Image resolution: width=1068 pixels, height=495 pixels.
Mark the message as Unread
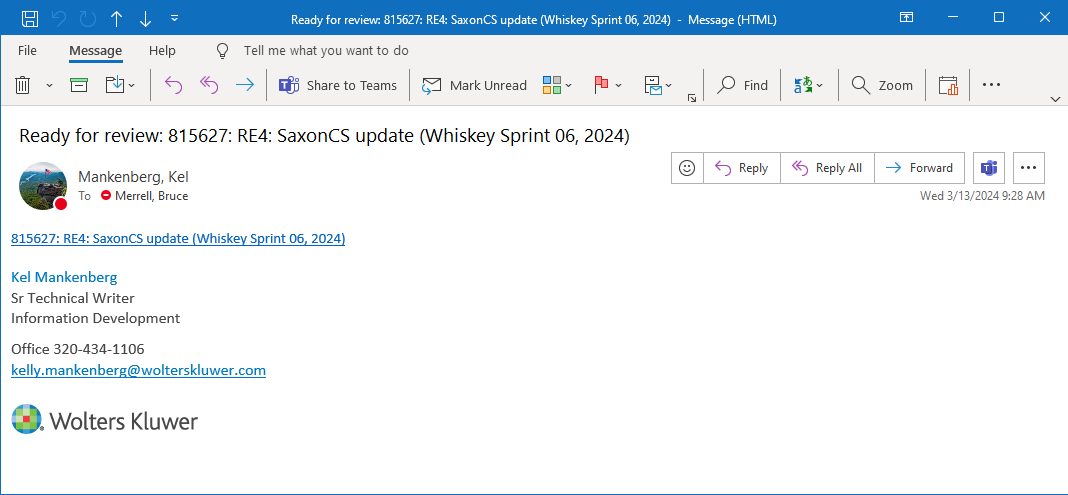(x=474, y=85)
